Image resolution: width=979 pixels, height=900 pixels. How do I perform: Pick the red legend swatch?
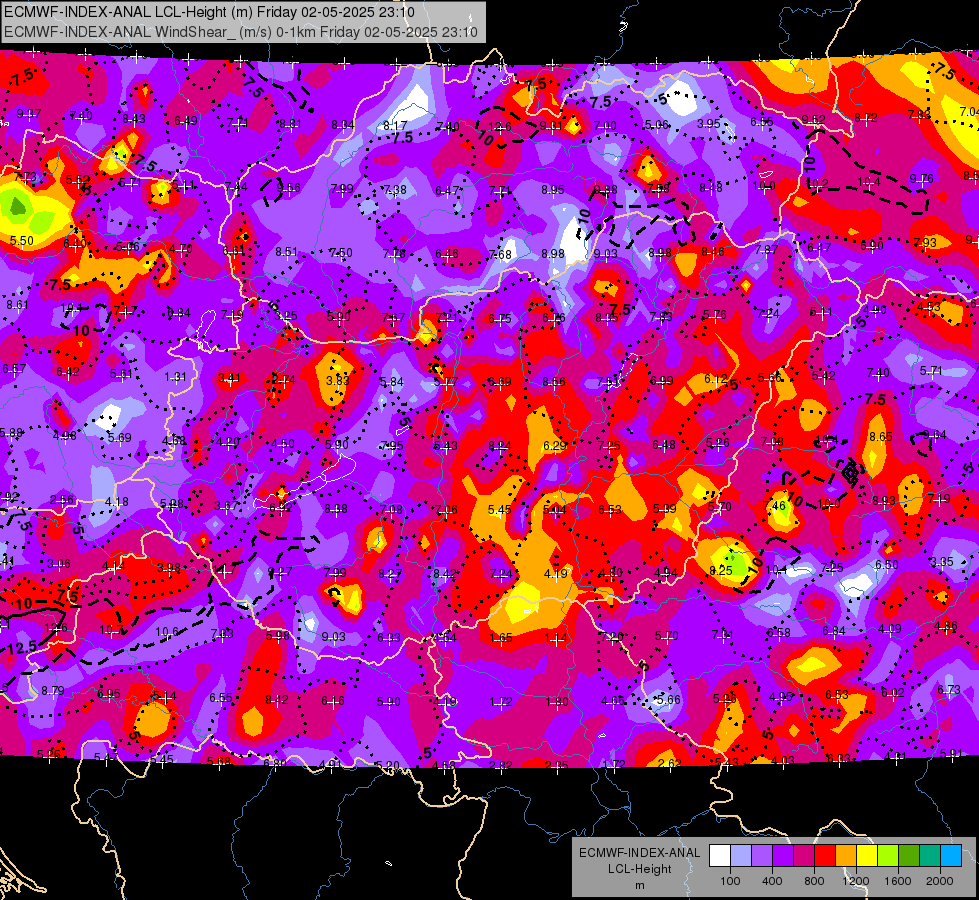[x=825, y=856]
